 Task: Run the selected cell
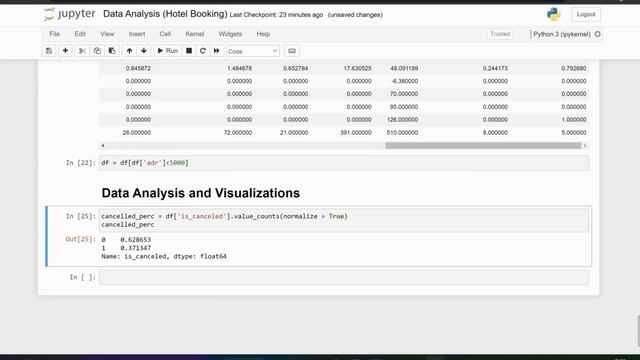point(167,51)
